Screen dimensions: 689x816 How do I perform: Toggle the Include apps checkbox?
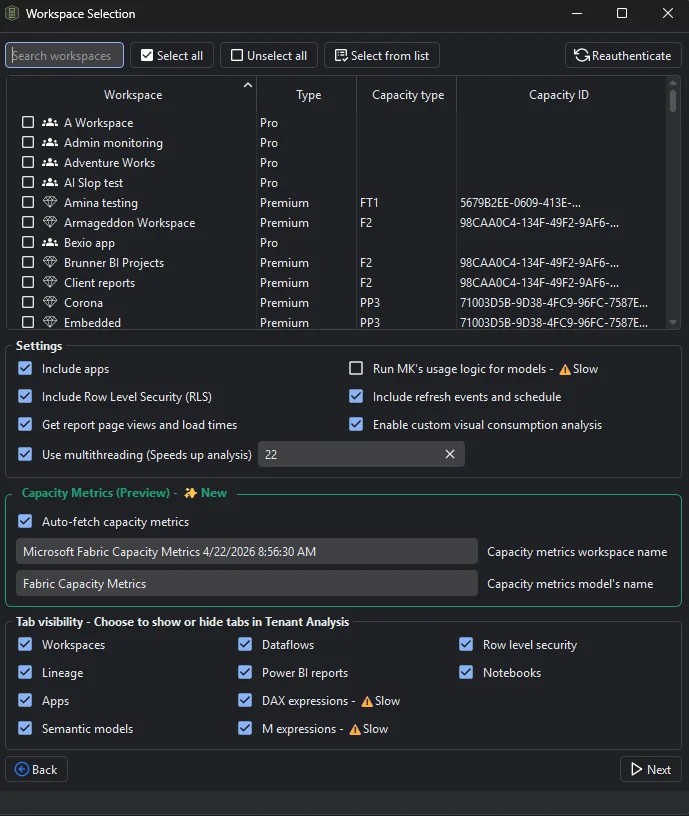[25, 368]
